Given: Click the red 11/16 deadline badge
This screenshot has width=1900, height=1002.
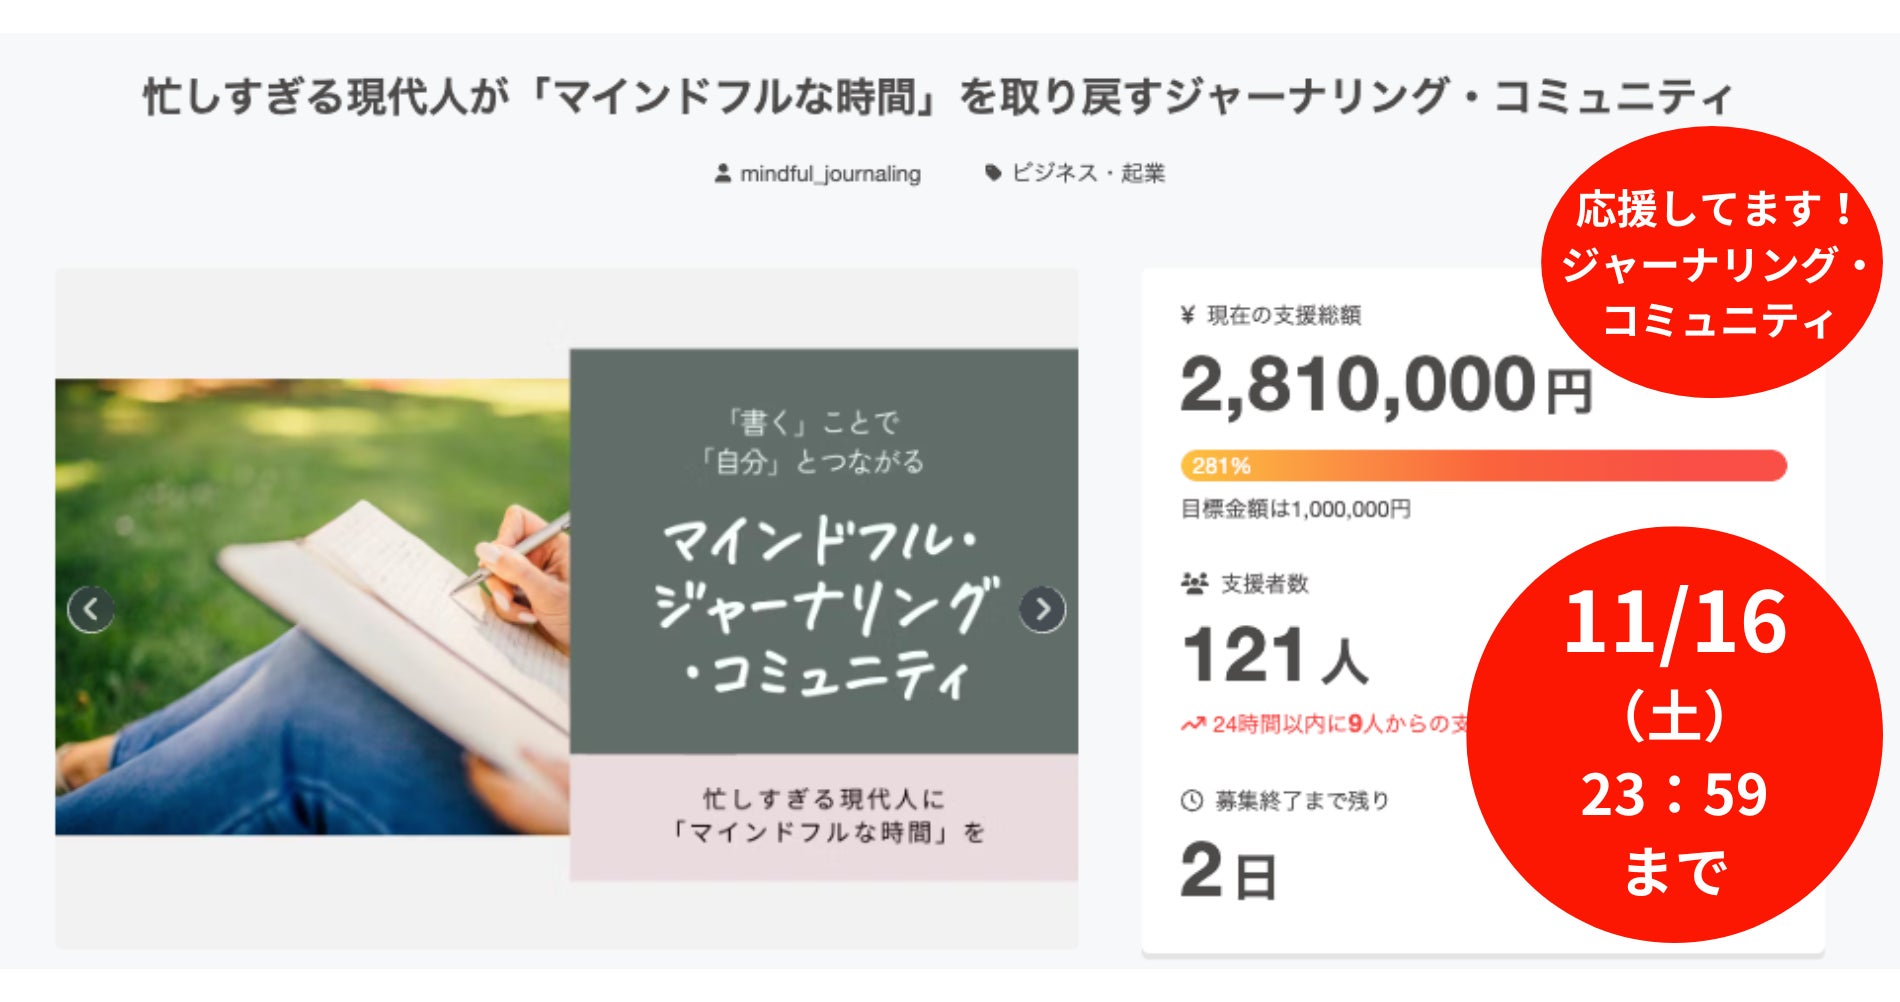Looking at the screenshot, I should click(1674, 735).
